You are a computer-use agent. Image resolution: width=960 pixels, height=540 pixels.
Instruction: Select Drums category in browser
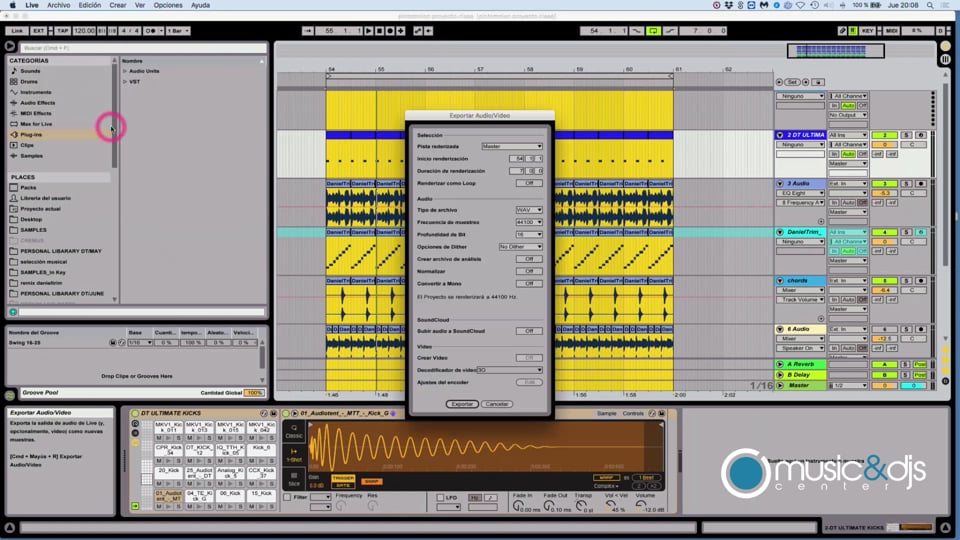coord(29,81)
